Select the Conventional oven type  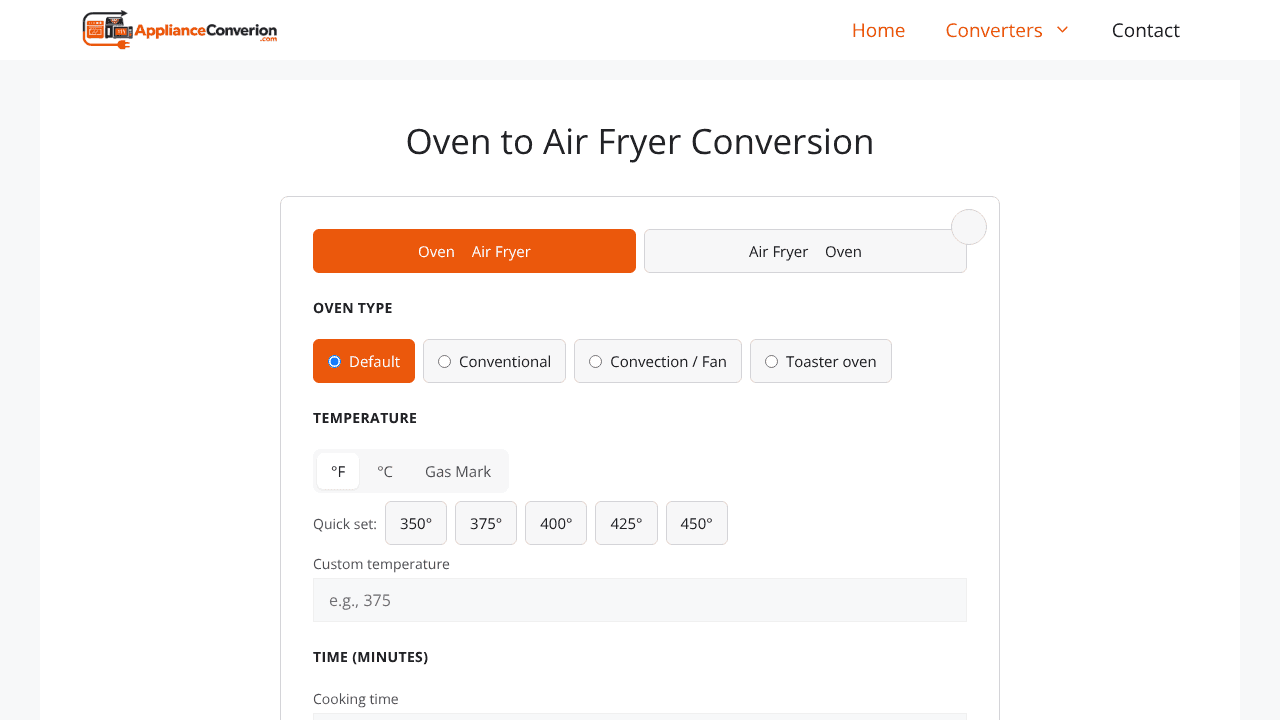[x=494, y=361]
